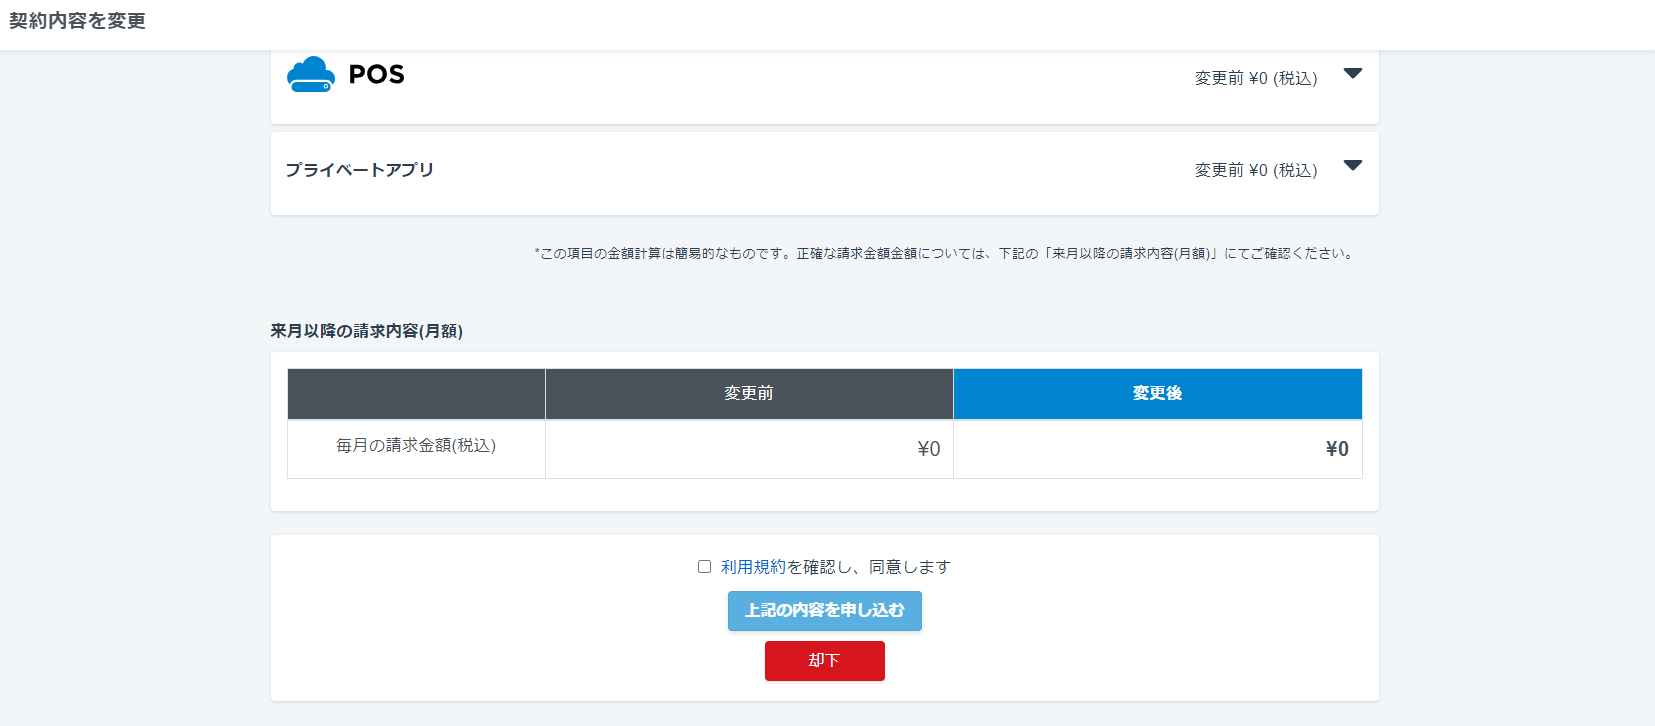Expand the プライベートアプリ section arrow

tap(1352, 166)
